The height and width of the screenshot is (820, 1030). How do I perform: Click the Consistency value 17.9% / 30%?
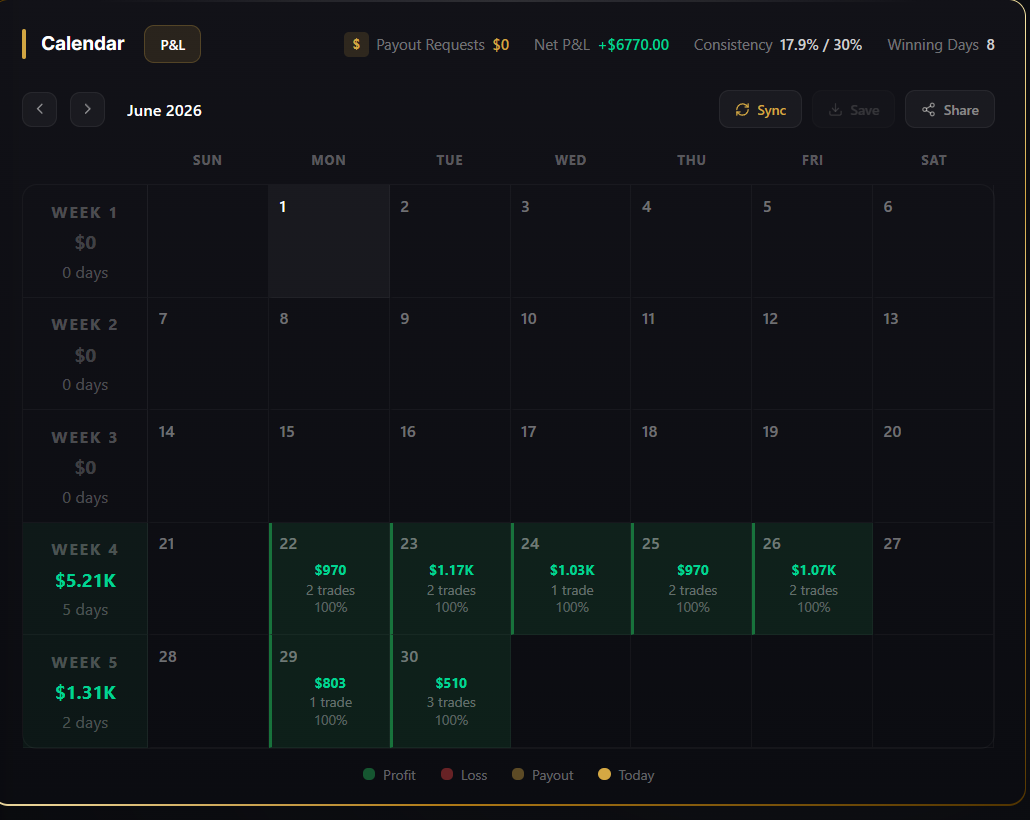pyautogui.click(x=820, y=45)
